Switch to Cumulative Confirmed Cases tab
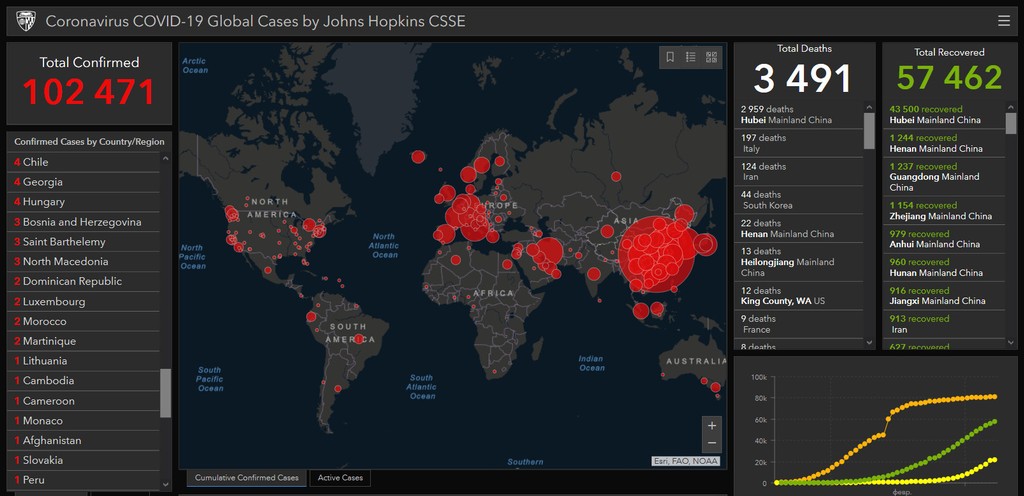This screenshot has width=1024, height=496. [x=247, y=478]
